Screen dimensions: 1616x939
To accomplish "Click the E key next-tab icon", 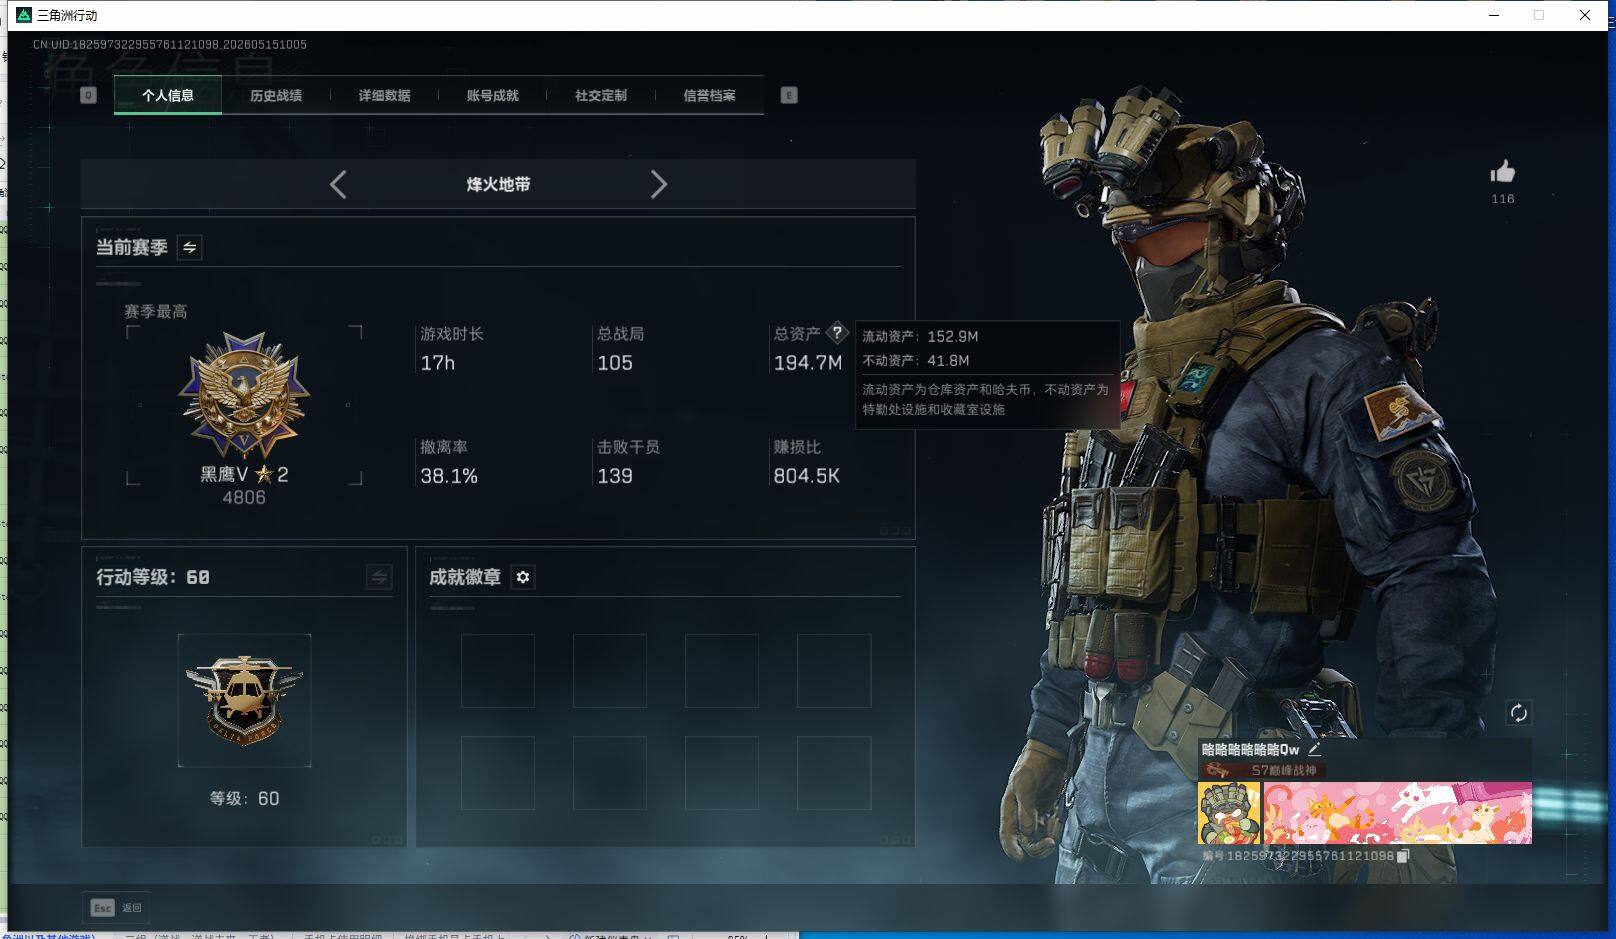I will (x=789, y=95).
